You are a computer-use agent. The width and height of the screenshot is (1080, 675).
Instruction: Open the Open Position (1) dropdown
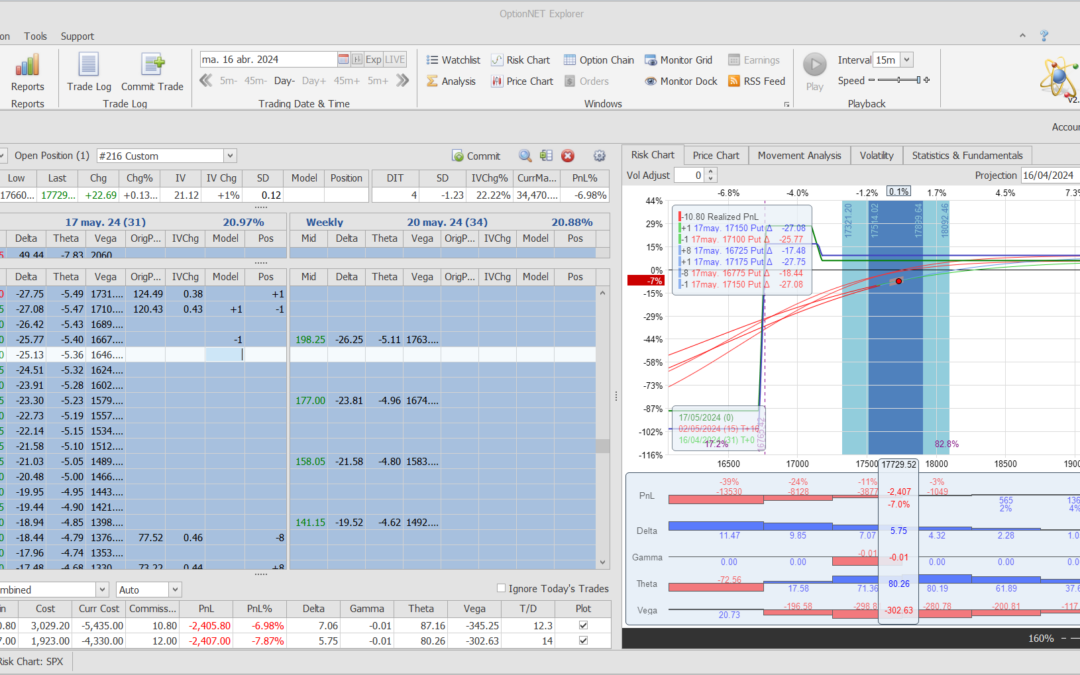coord(3,156)
